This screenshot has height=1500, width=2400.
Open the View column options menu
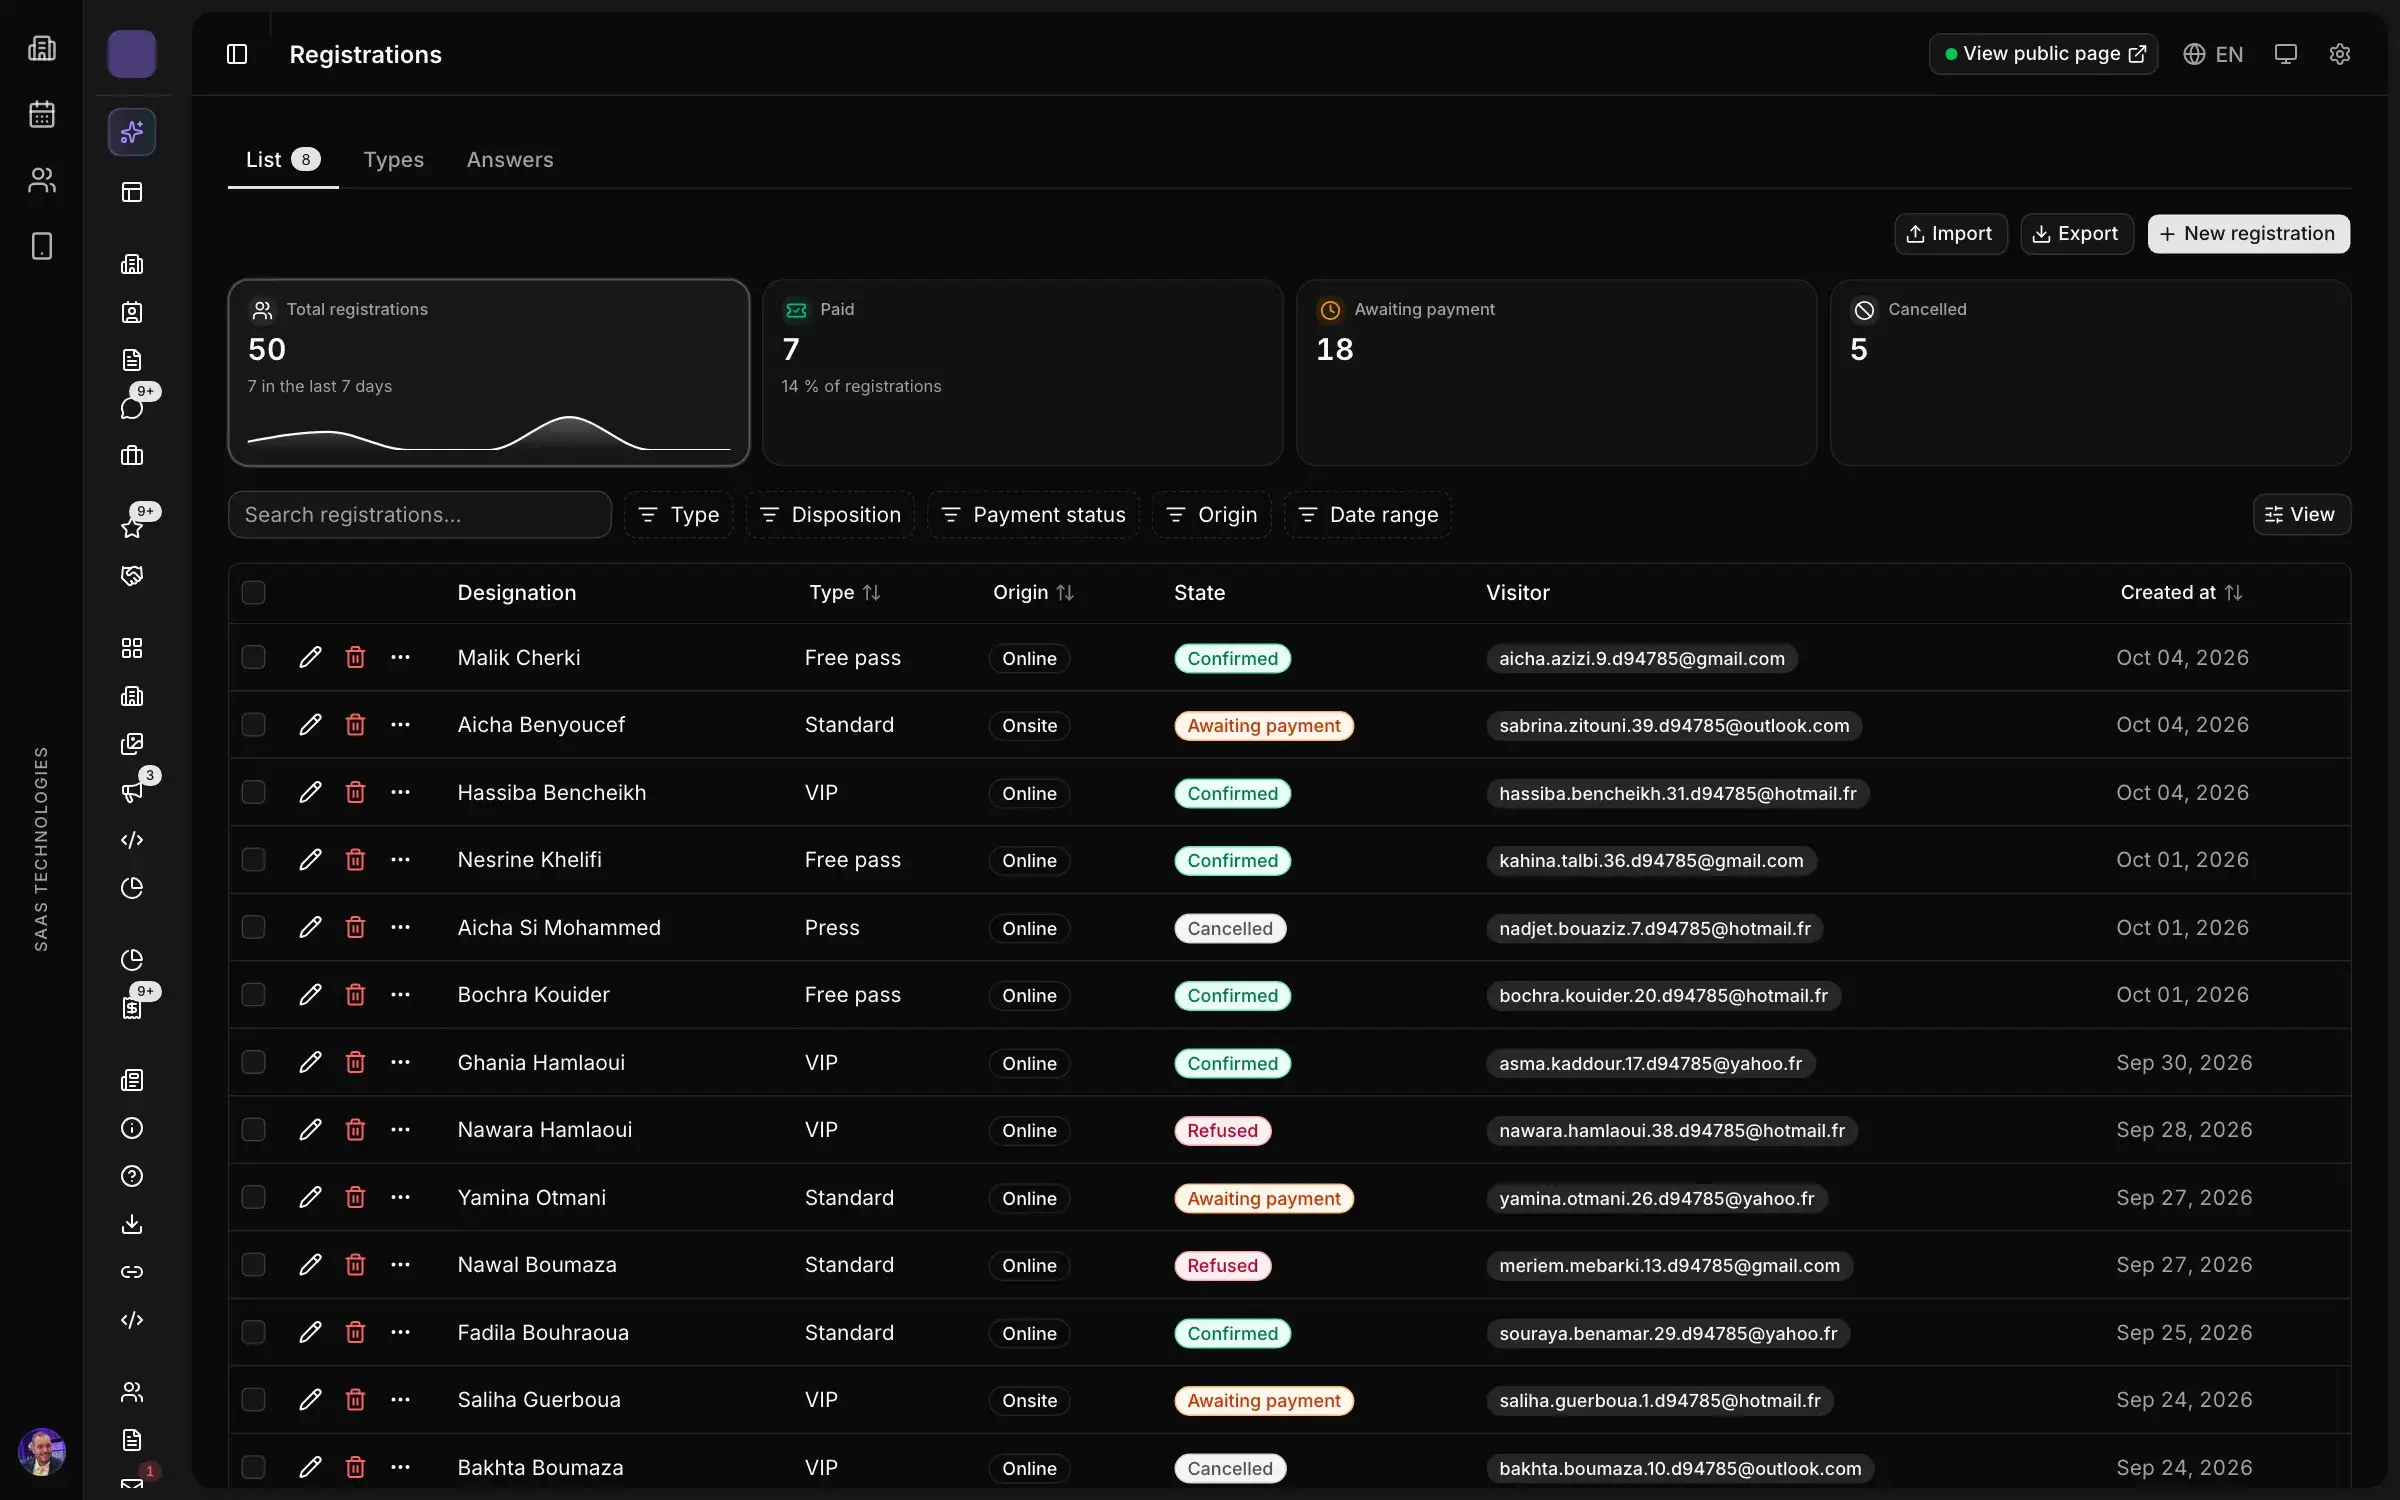point(2301,515)
